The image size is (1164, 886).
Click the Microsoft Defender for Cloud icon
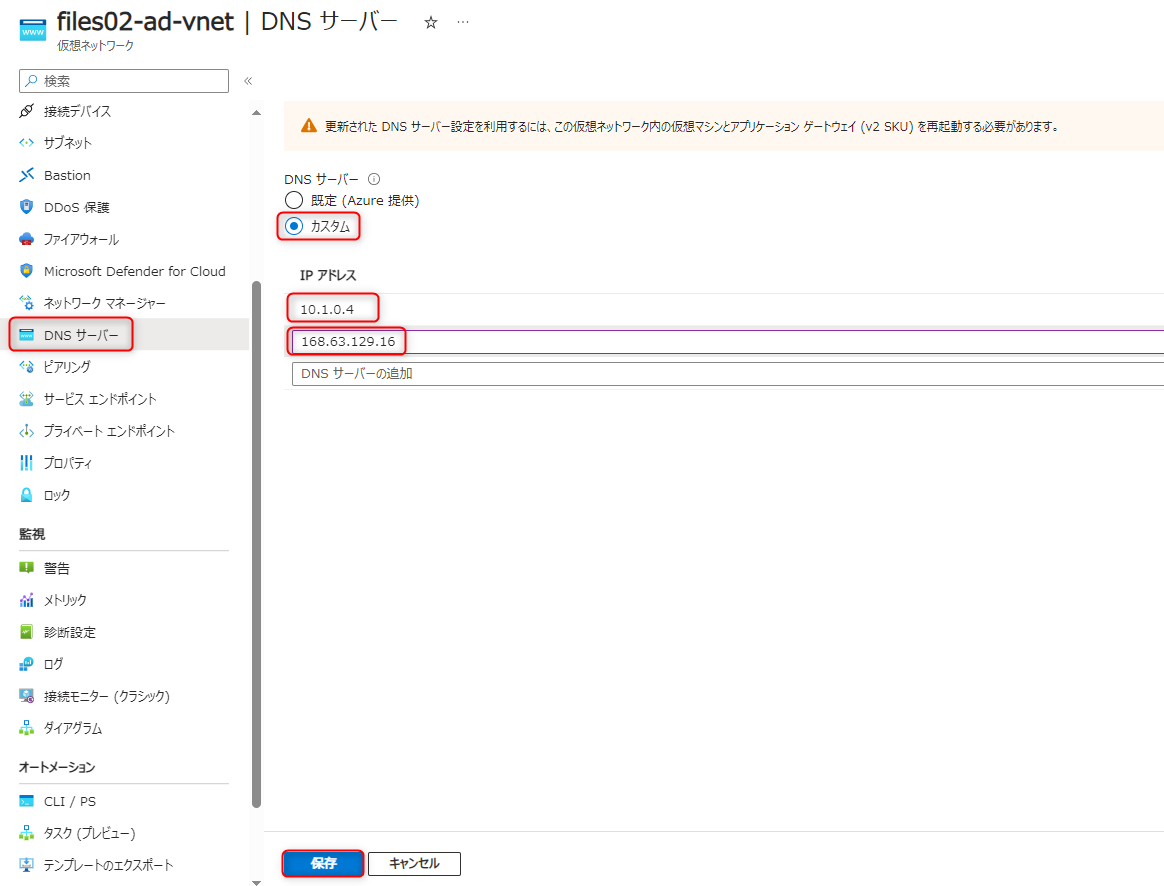pos(27,271)
